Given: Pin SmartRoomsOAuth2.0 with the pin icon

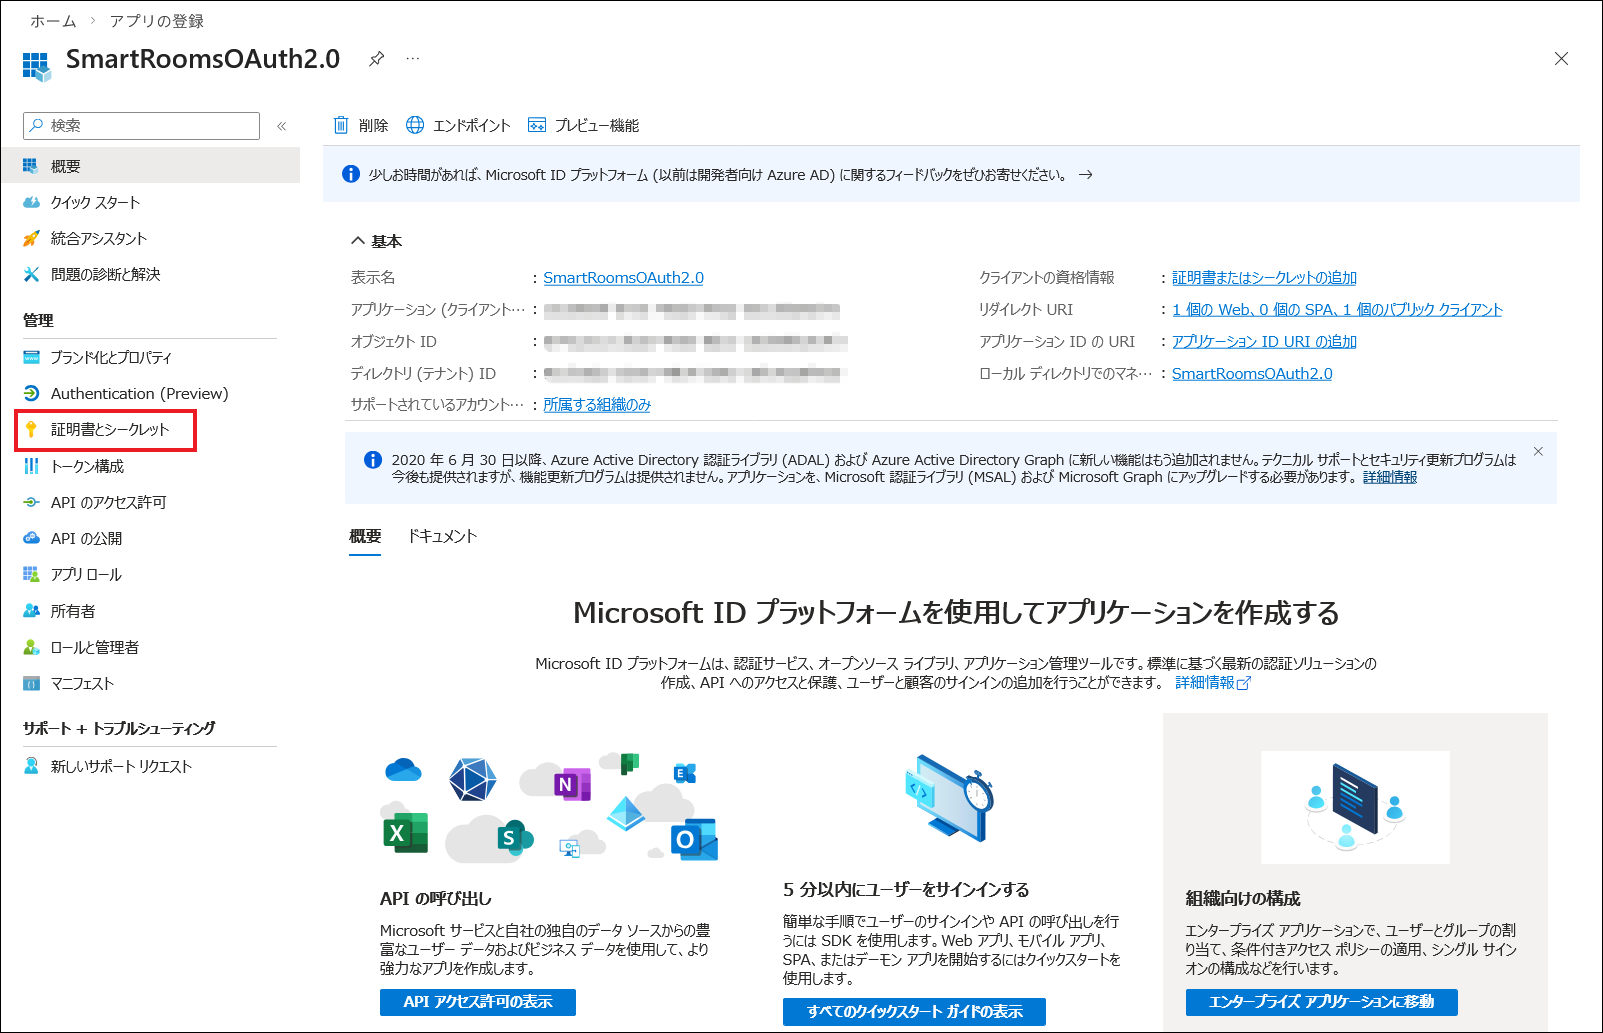Looking at the screenshot, I should (376, 59).
